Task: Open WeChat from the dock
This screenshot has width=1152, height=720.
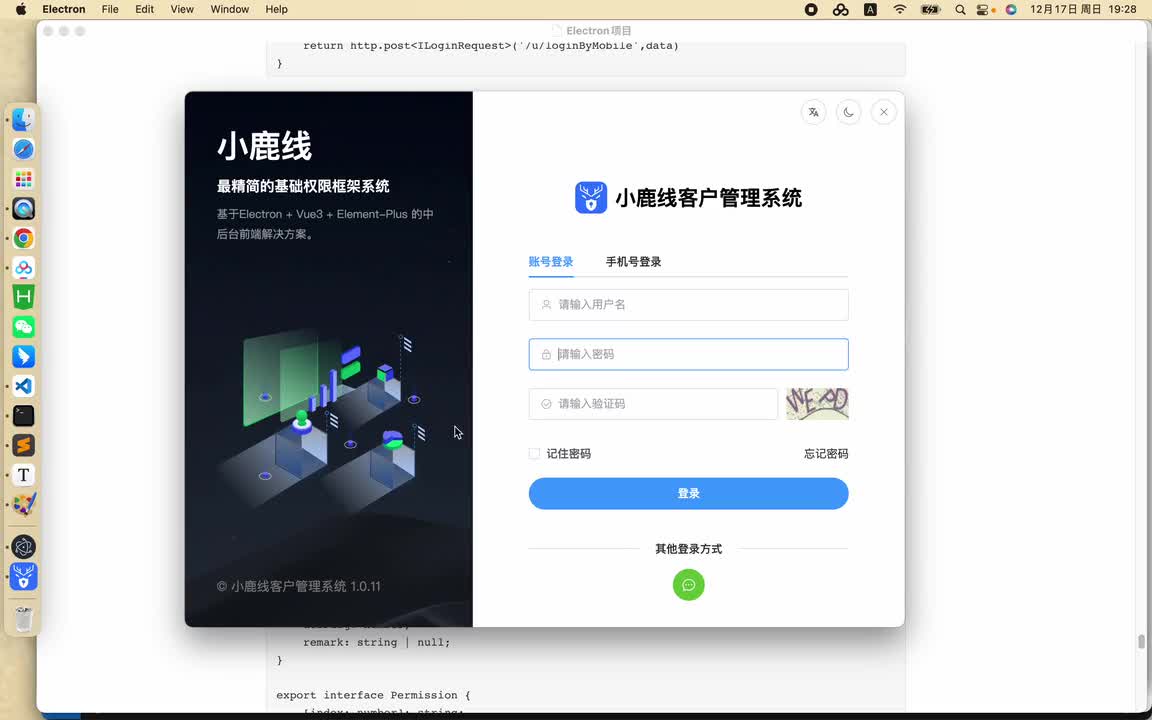Action: [x=24, y=327]
